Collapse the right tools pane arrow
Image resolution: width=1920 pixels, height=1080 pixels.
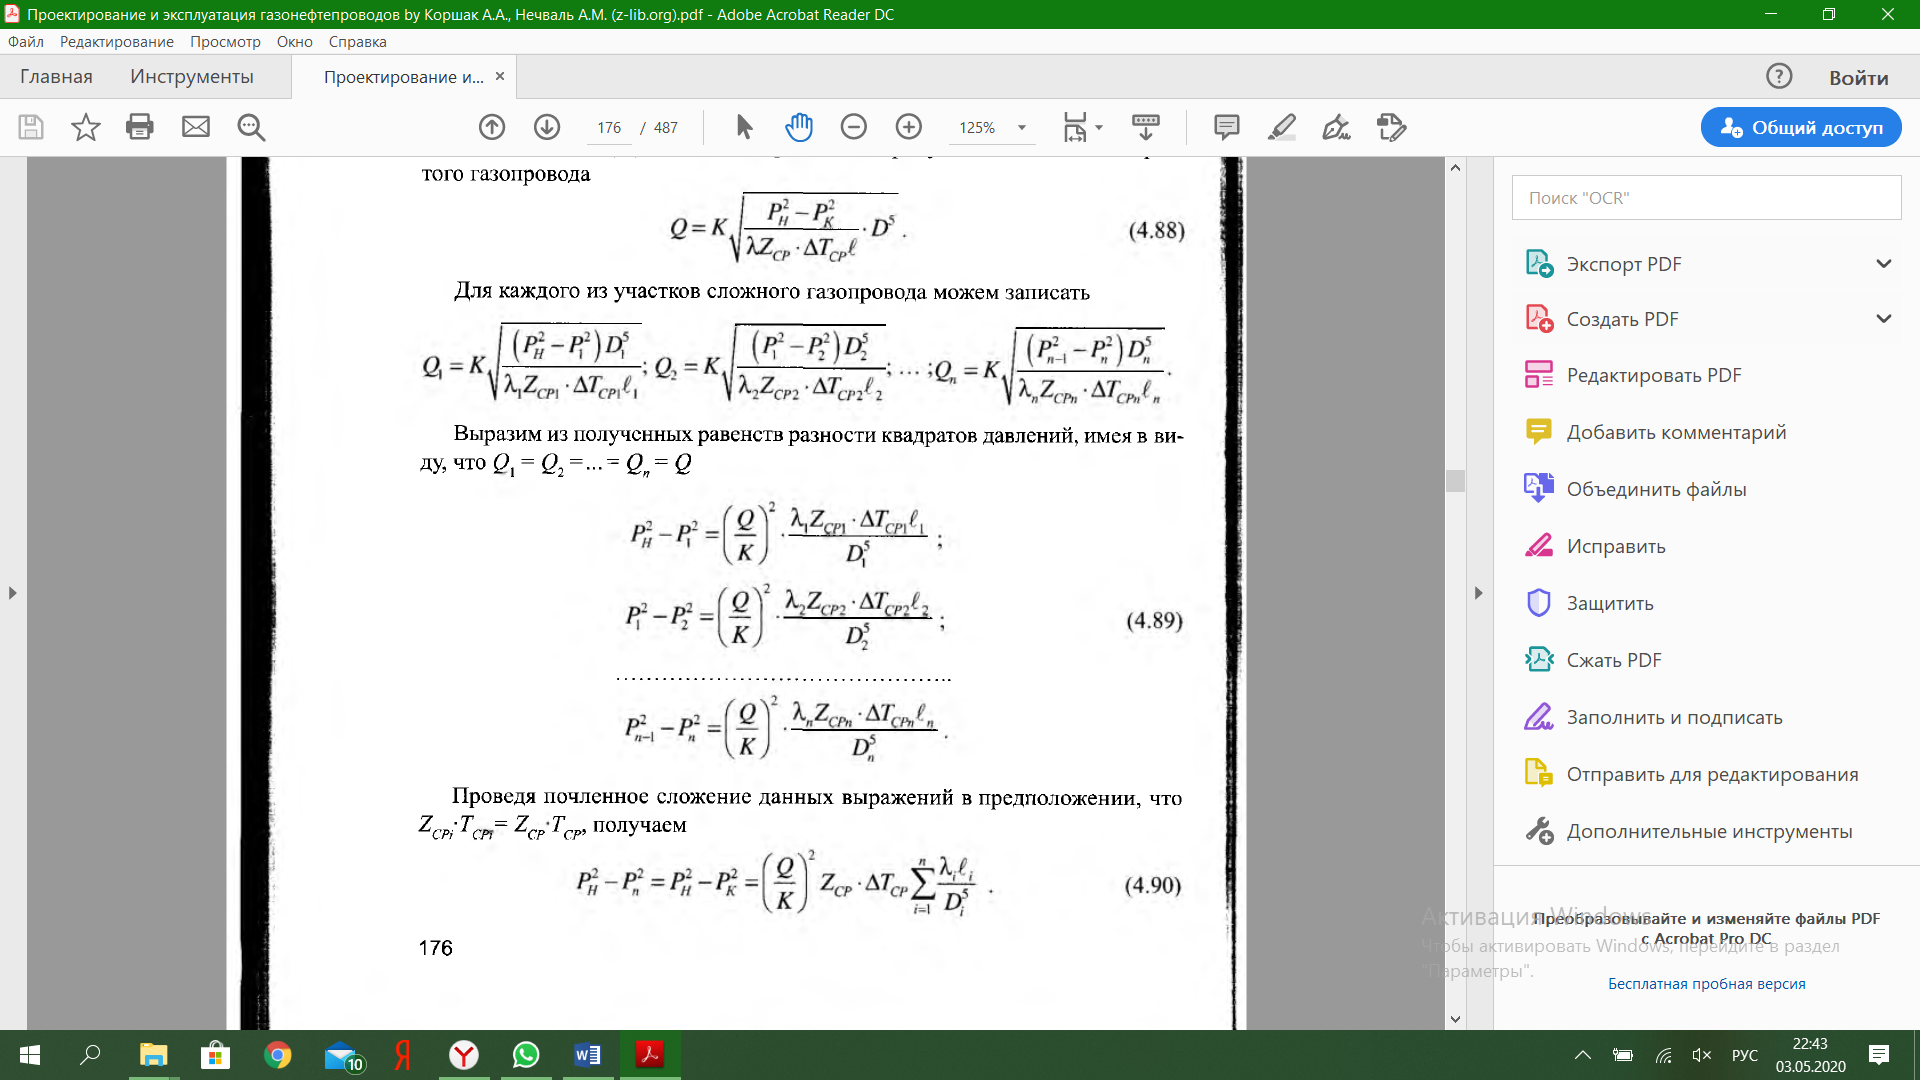1479,593
